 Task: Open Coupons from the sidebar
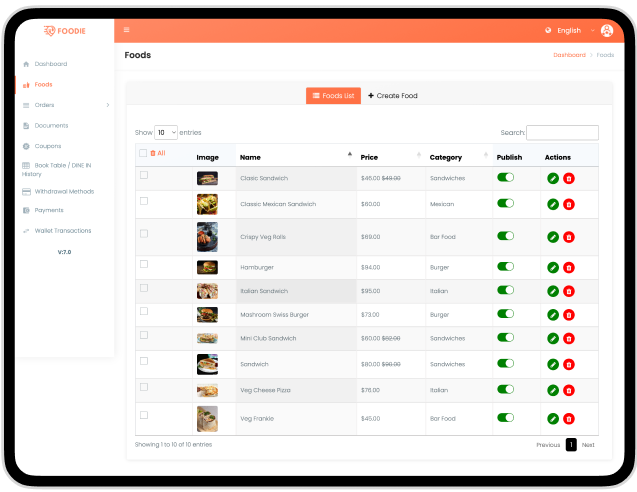(x=48, y=146)
